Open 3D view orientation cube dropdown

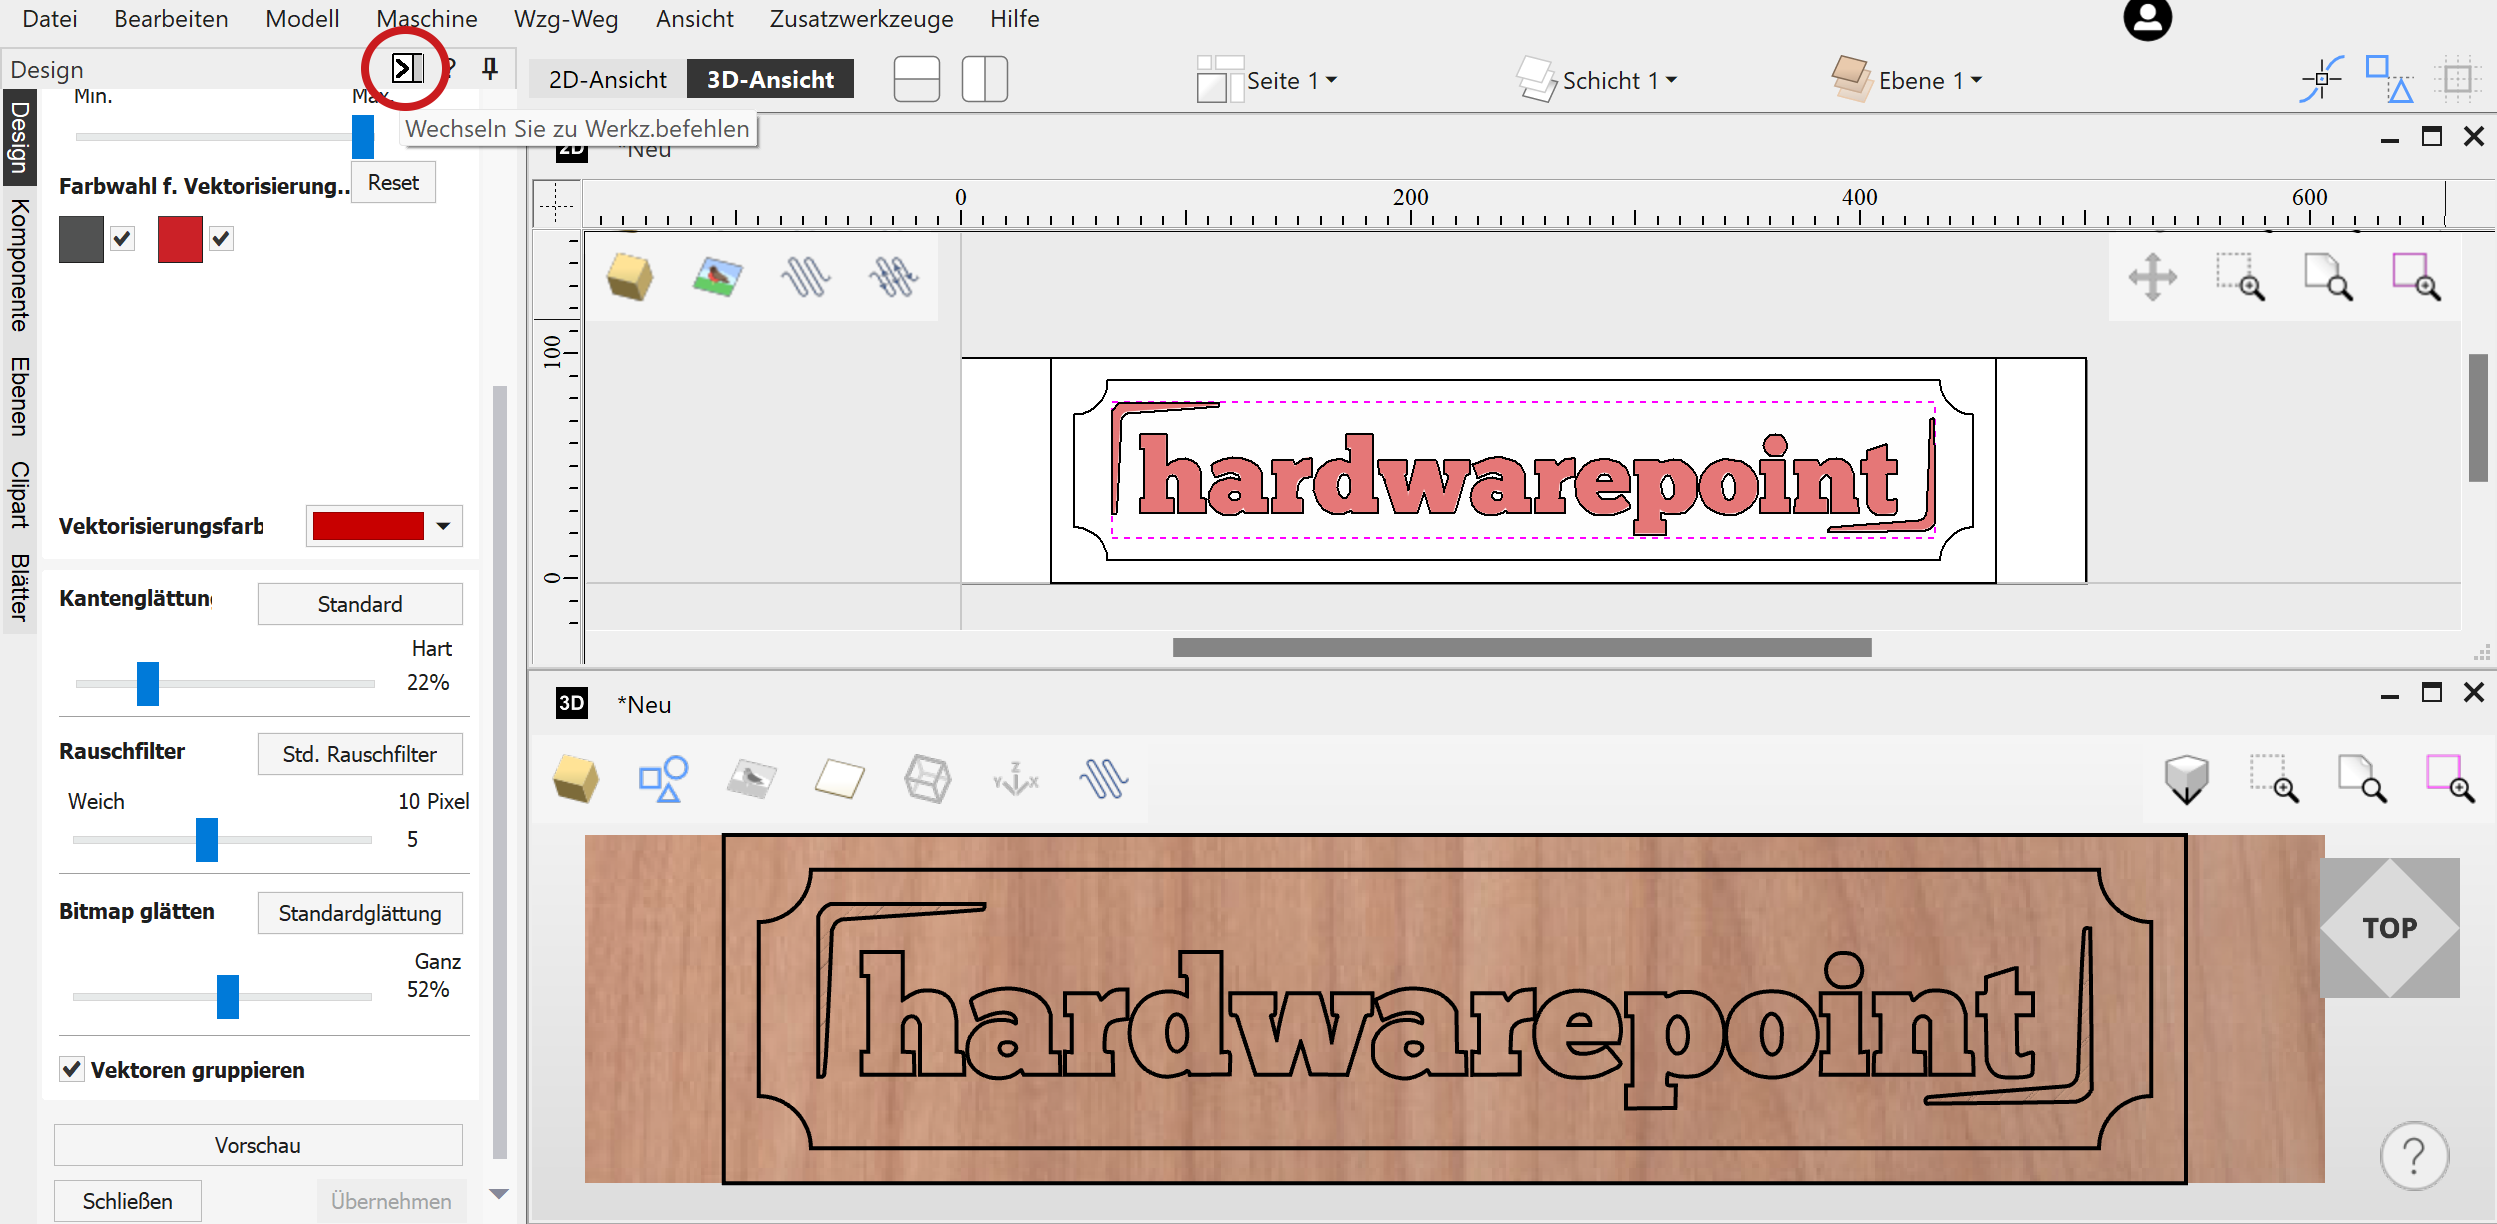[2187, 779]
